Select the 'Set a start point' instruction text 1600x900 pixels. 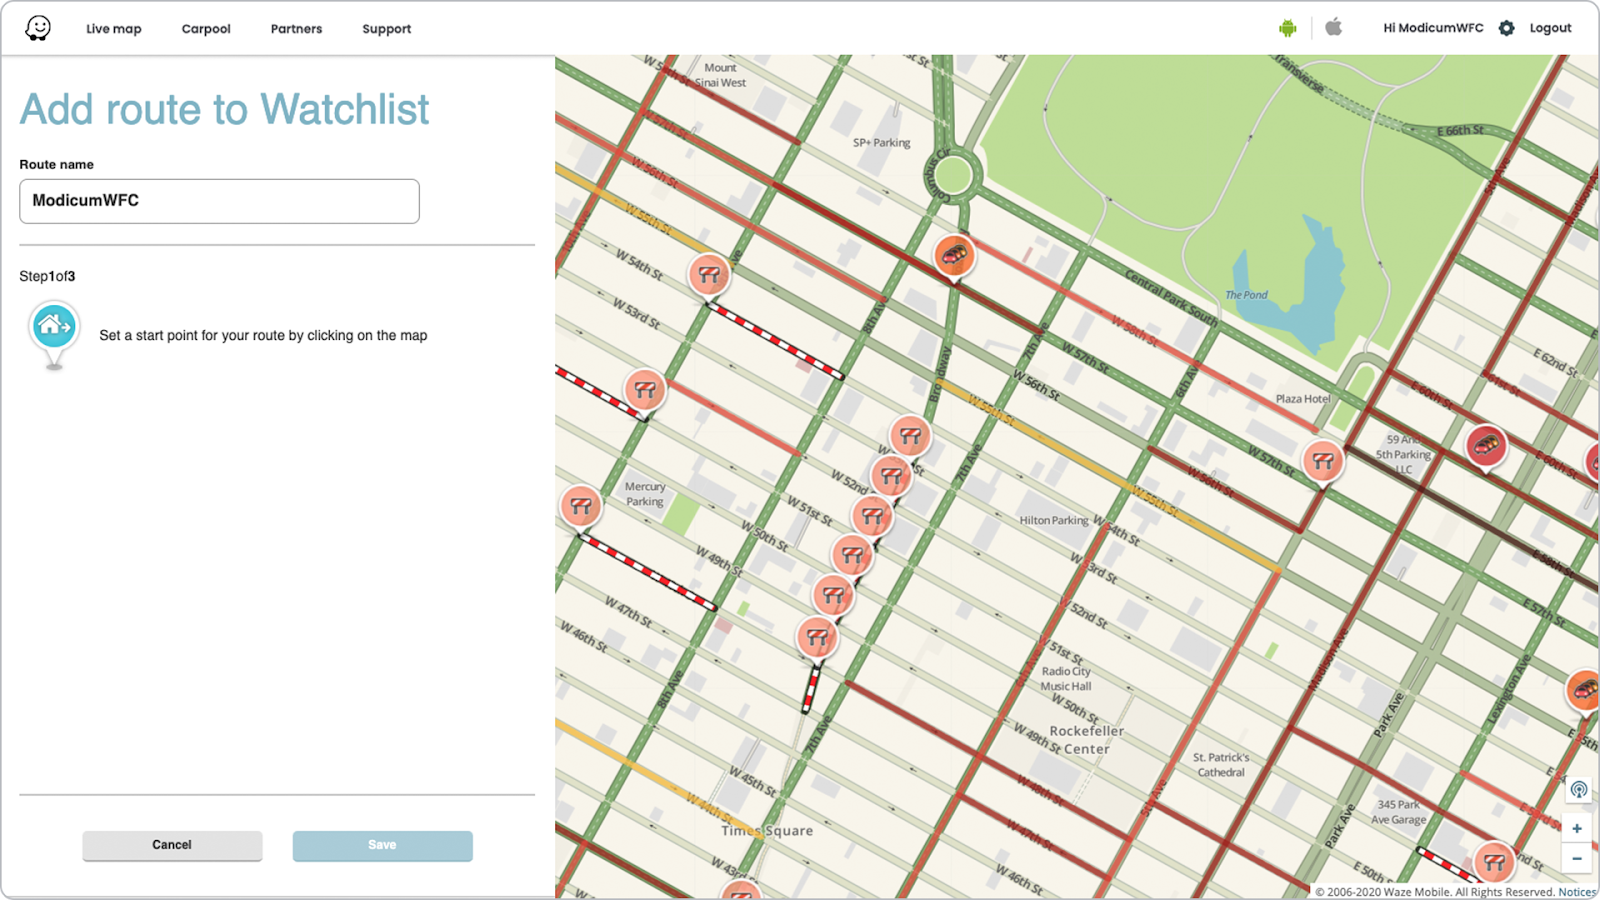point(263,336)
